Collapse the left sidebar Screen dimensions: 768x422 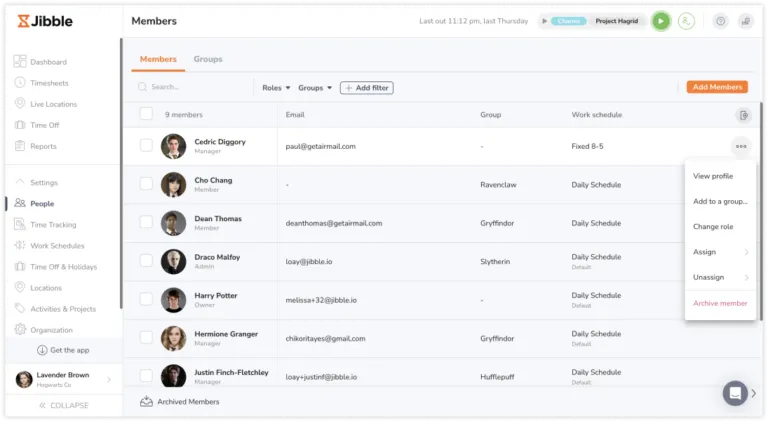pyautogui.click(x=62, y=405)
